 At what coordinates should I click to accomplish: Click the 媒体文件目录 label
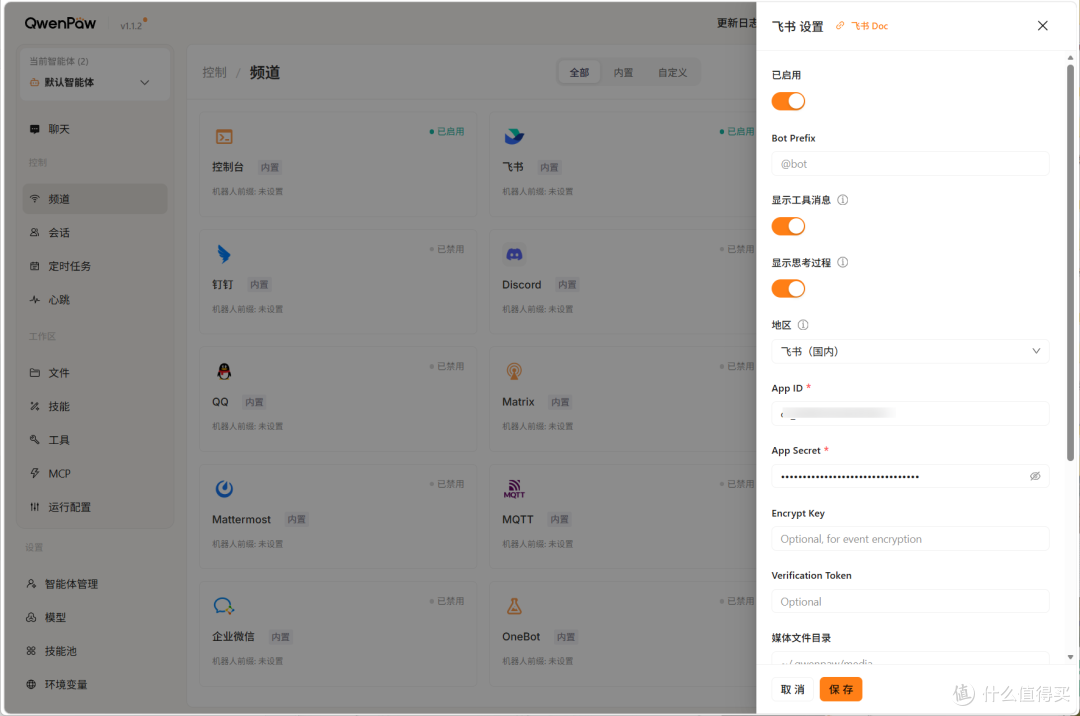tap(801, 638)
